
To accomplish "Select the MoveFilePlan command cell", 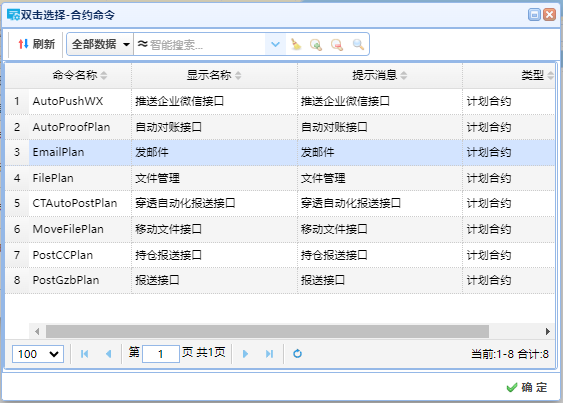I will 80,229.
